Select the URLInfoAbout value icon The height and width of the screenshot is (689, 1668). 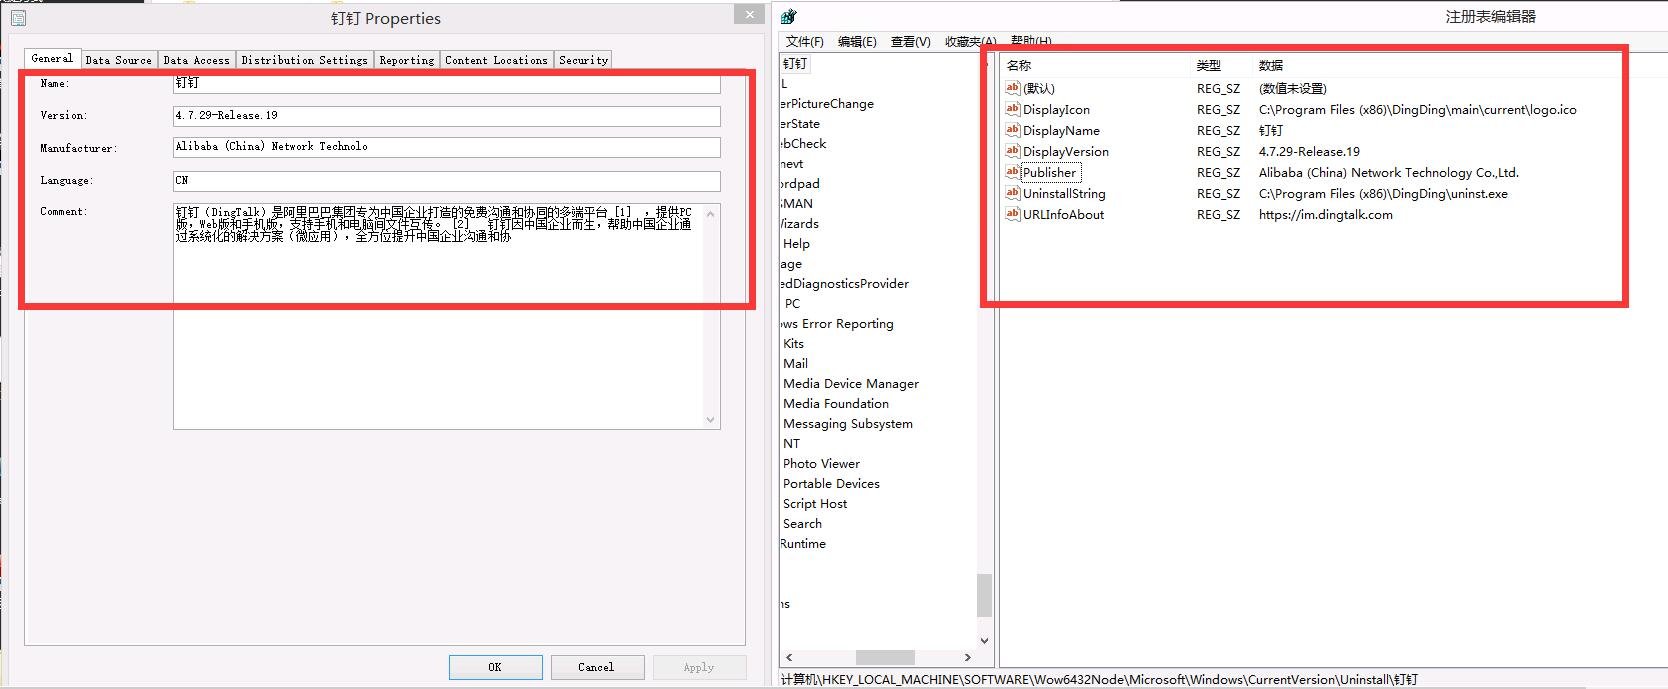pos(1012,214)
